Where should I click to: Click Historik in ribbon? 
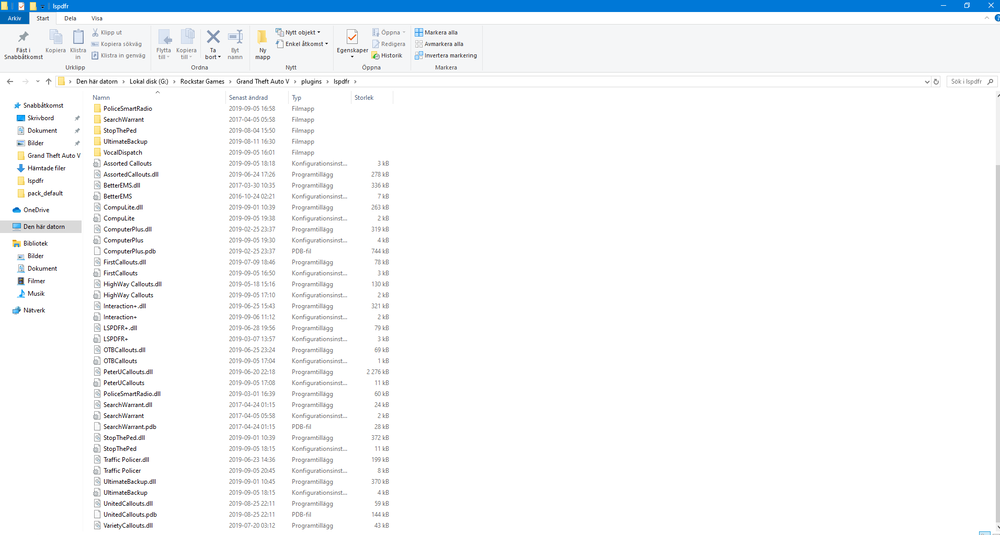coord(386,55)
